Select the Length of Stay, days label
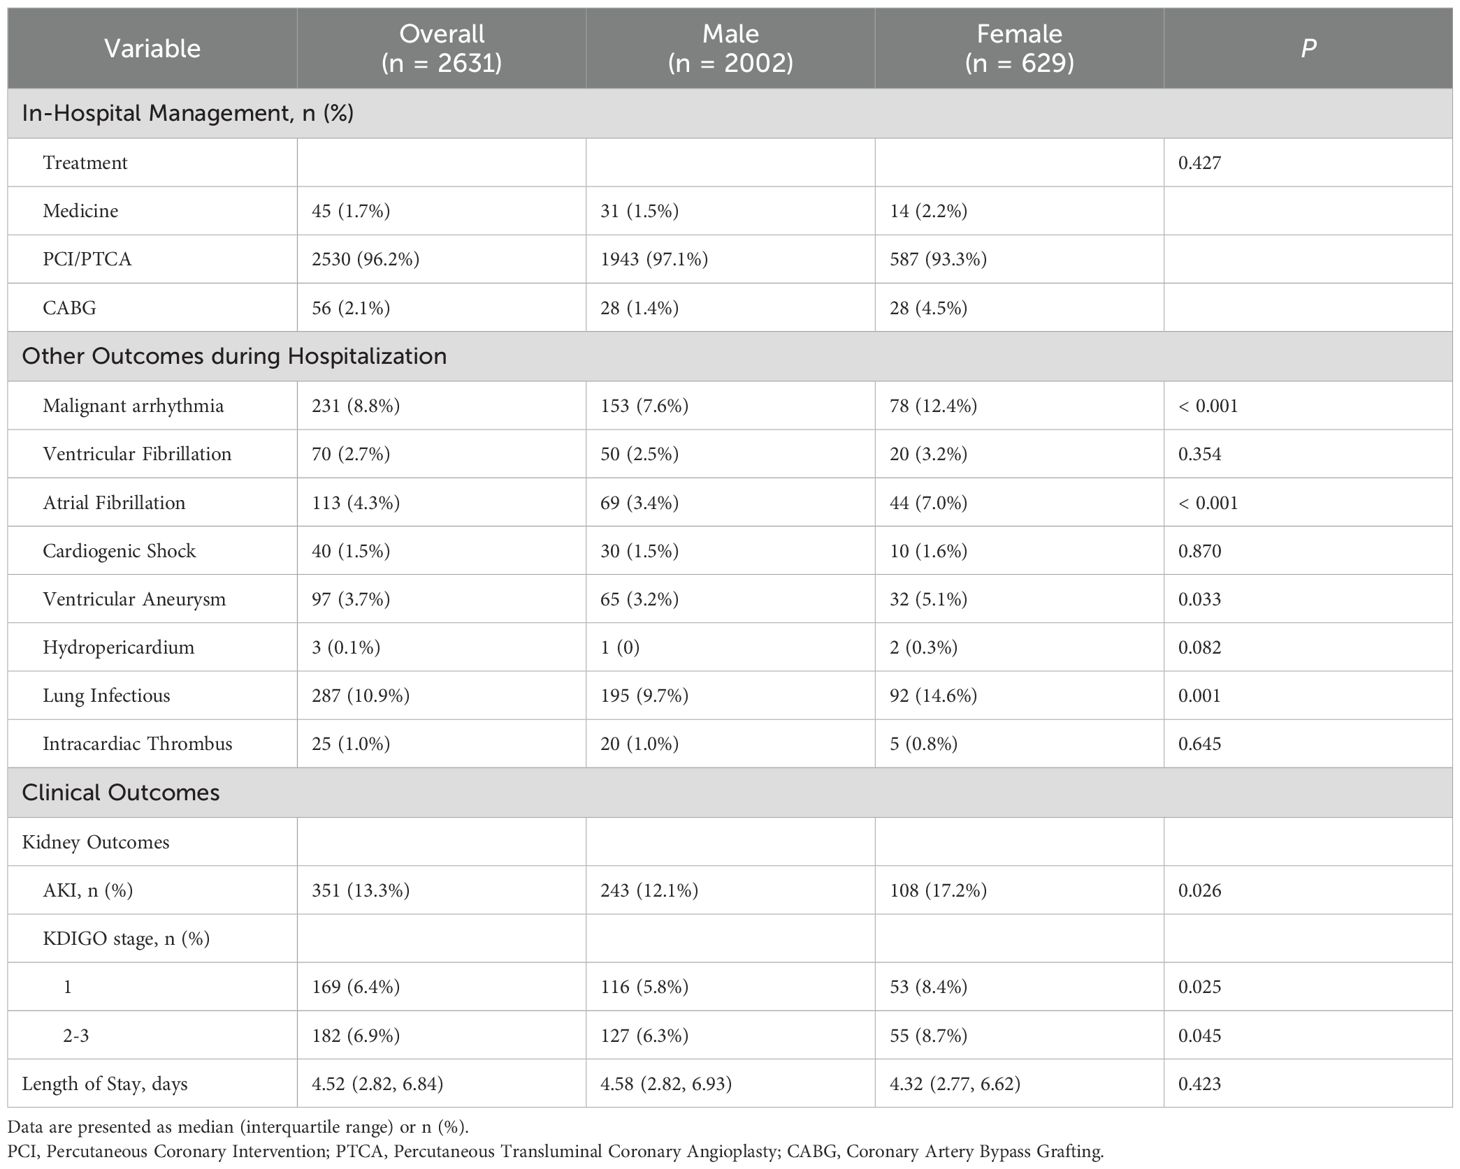This screenshot has height=1169, width=1460. click(x=104, y=1083)
